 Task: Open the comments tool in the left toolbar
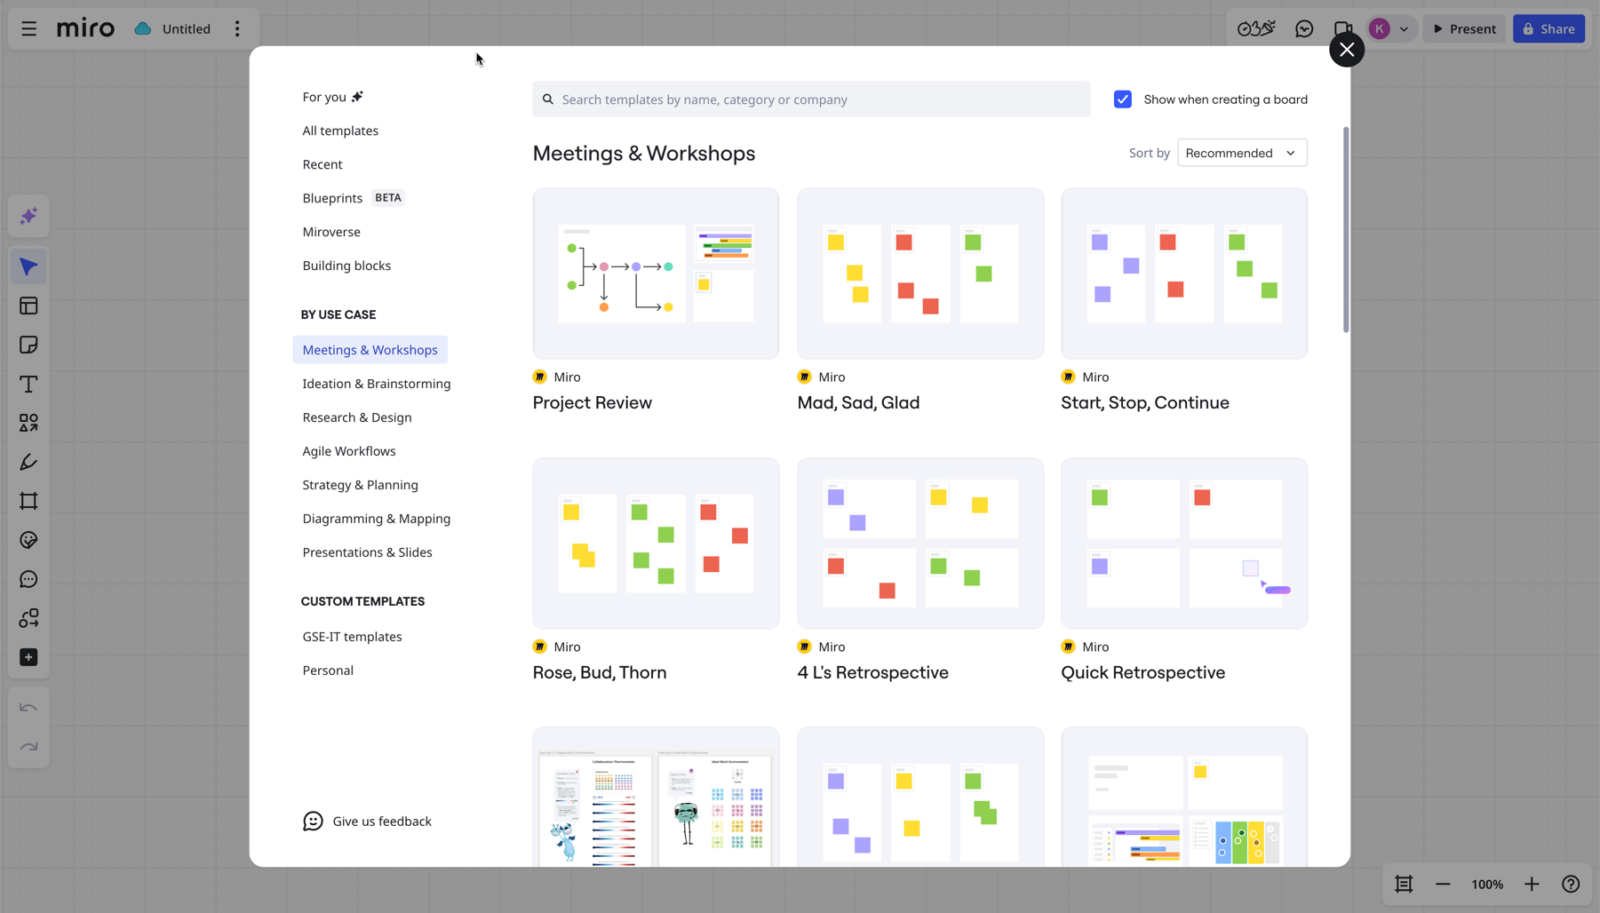tap(28, 579)
